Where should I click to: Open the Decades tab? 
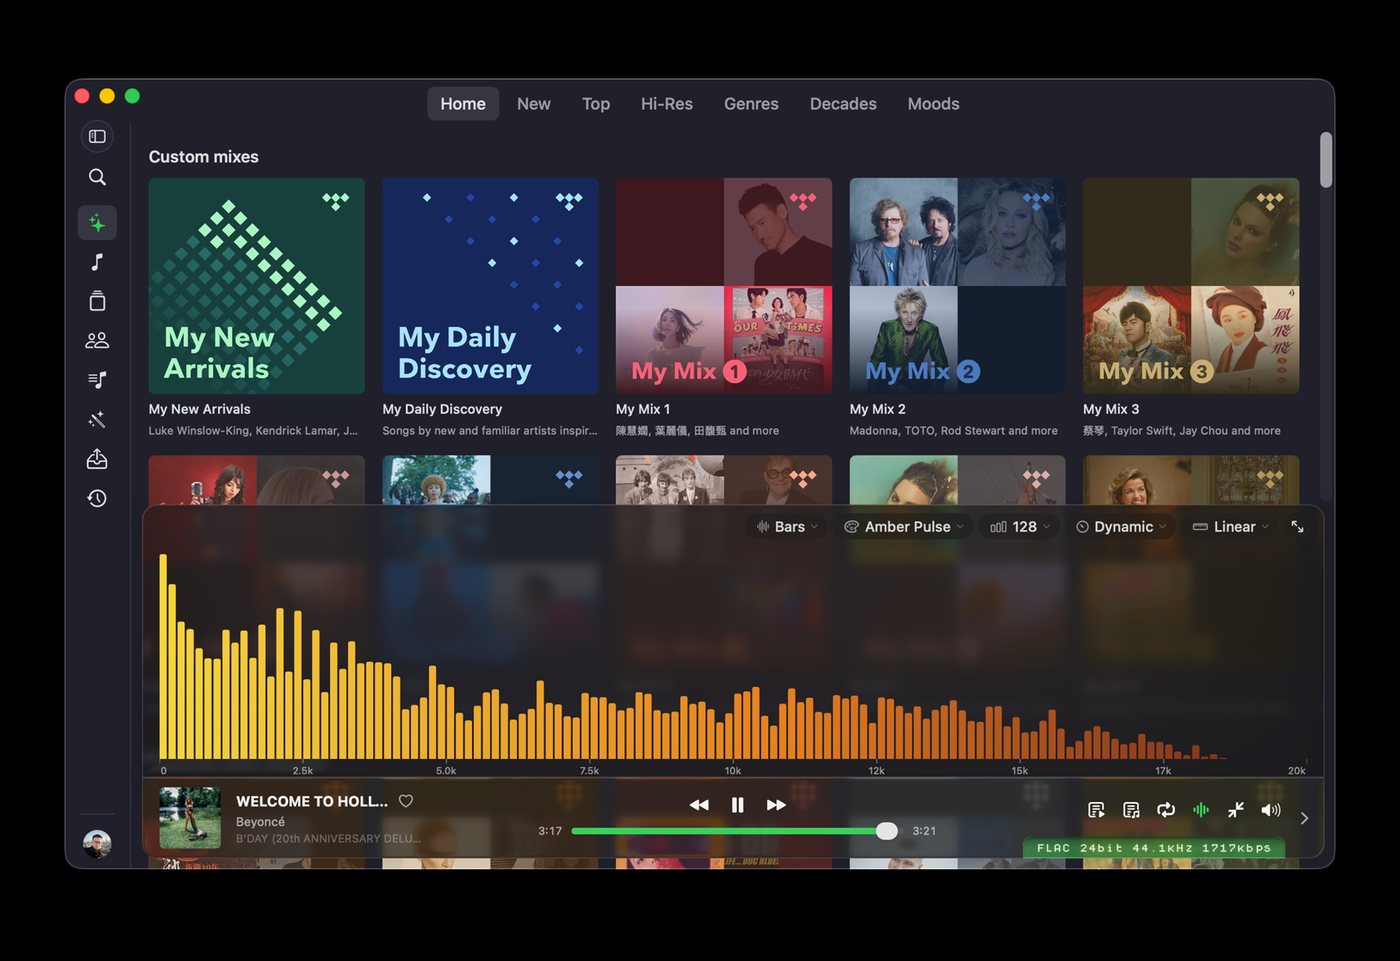click(843, 104)
